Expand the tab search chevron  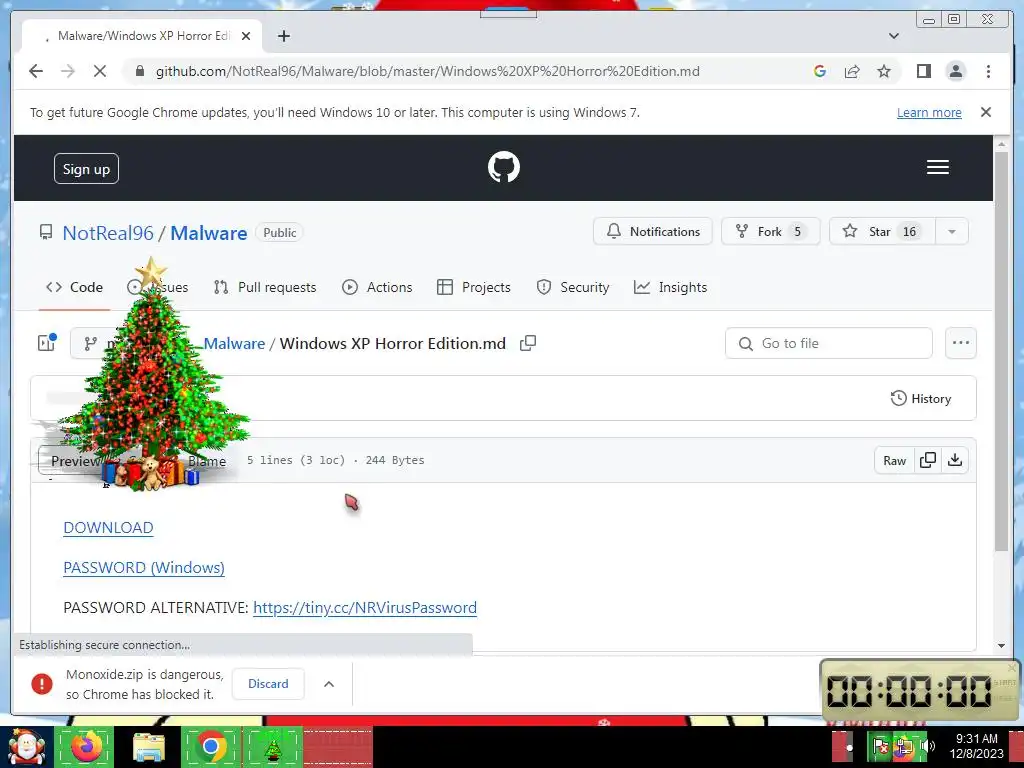tap(893, 36)
